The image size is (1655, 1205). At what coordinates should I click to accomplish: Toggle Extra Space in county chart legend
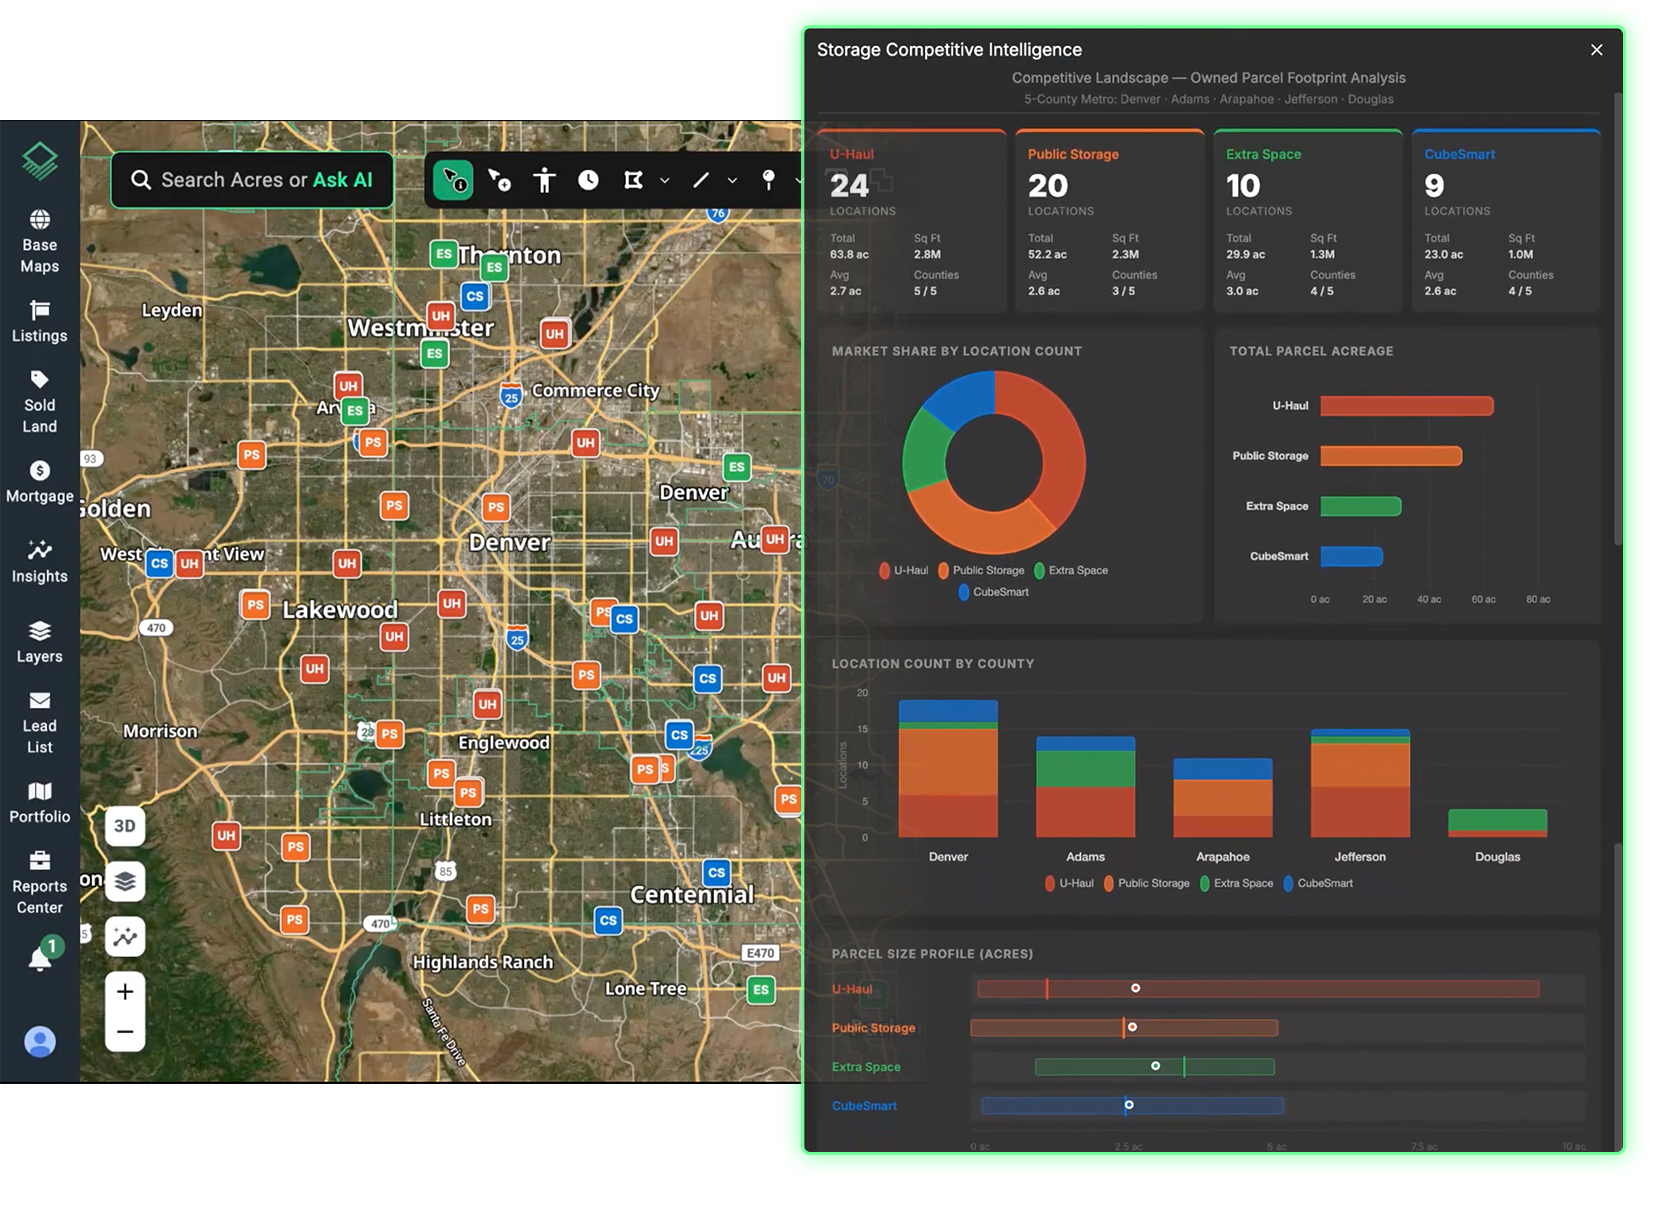click(x=1236, y=883)
